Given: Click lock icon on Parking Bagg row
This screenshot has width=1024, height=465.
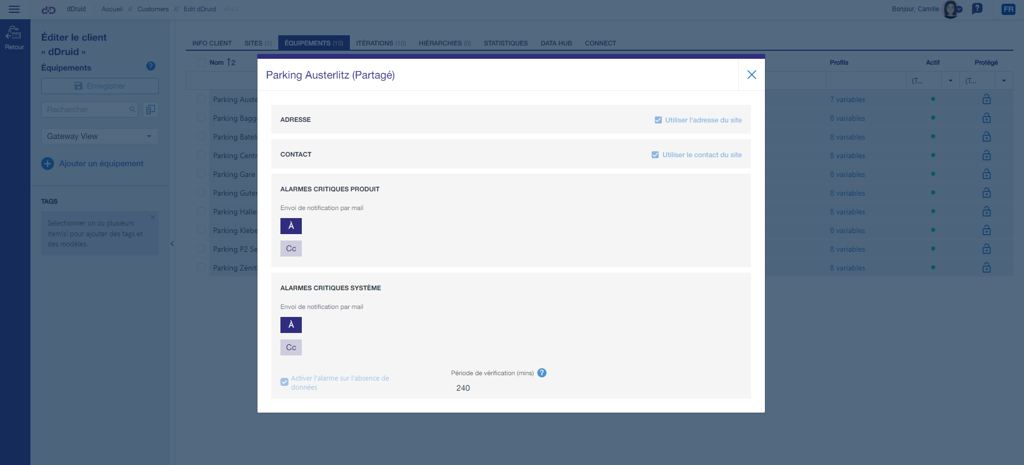Looking at the screenshot, I should tap(986, 118).
